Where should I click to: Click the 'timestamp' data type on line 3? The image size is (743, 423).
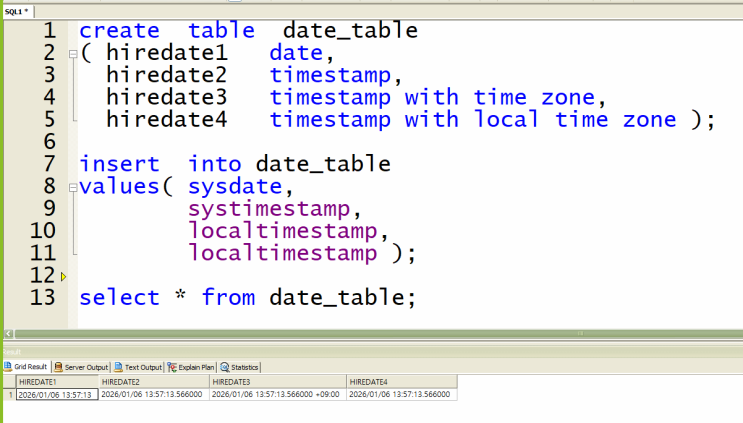pyautogui.click(x=330, y=76)
